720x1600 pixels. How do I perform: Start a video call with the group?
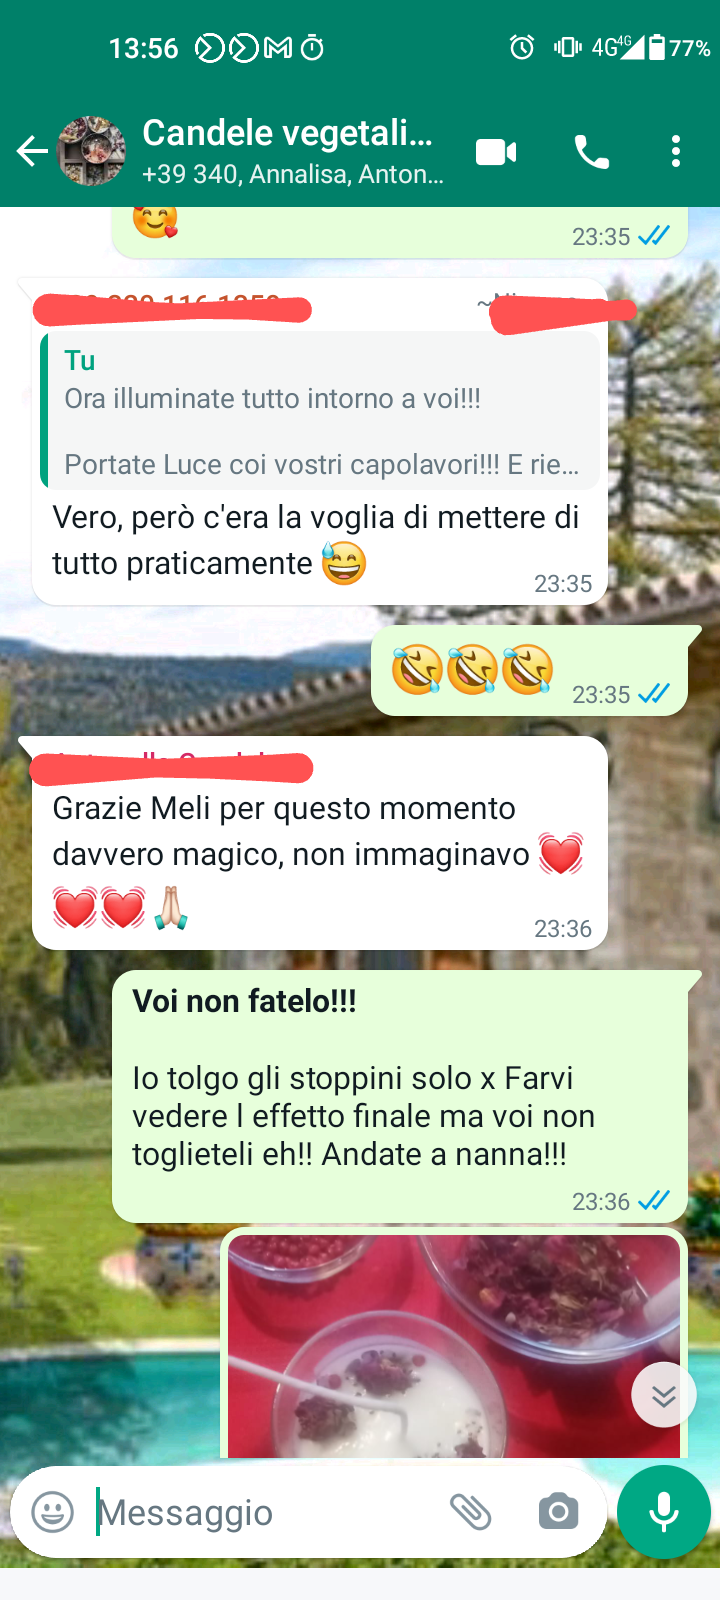pos(496,152)
